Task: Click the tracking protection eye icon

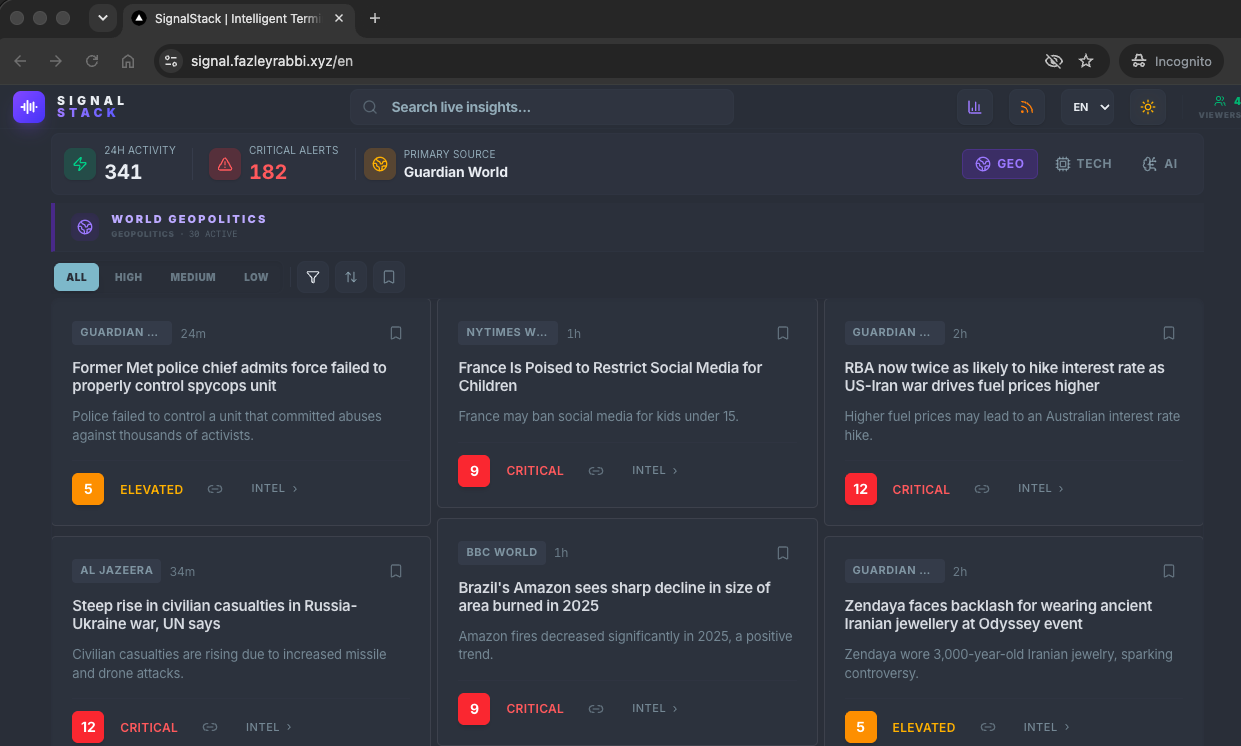Action: pyautogui.click(x=1053, y=61)
